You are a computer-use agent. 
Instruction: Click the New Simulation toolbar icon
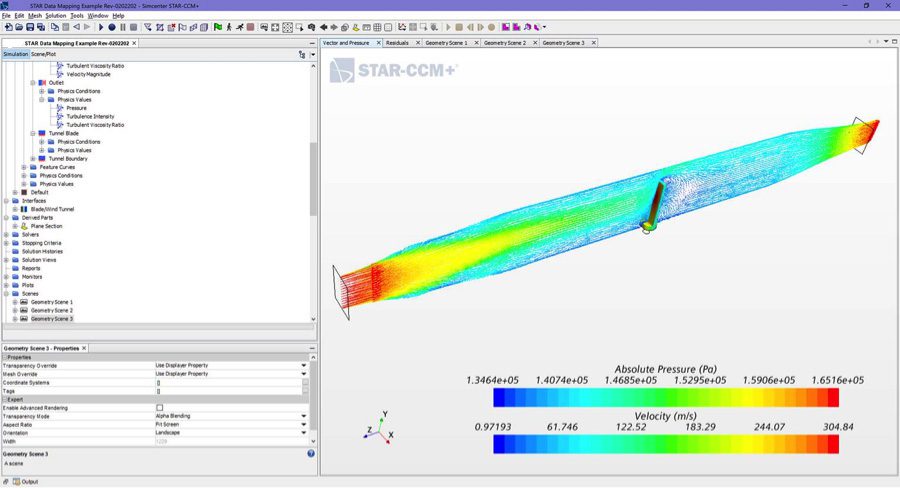click(9, 27)
